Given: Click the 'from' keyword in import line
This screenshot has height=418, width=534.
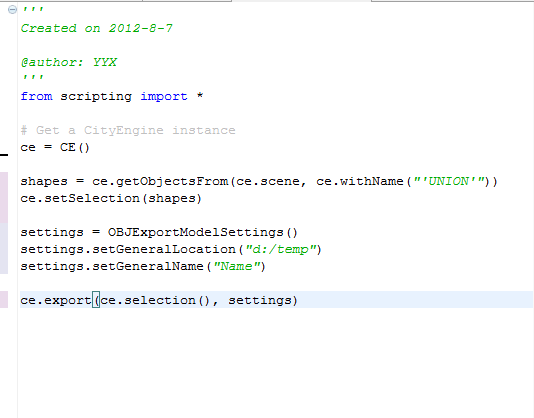Looking at the screenshot, I should tap(36, 96).
